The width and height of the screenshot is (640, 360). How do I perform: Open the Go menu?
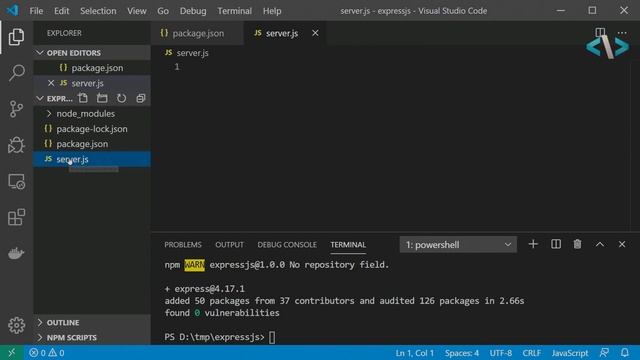click(x=163, y=11)
